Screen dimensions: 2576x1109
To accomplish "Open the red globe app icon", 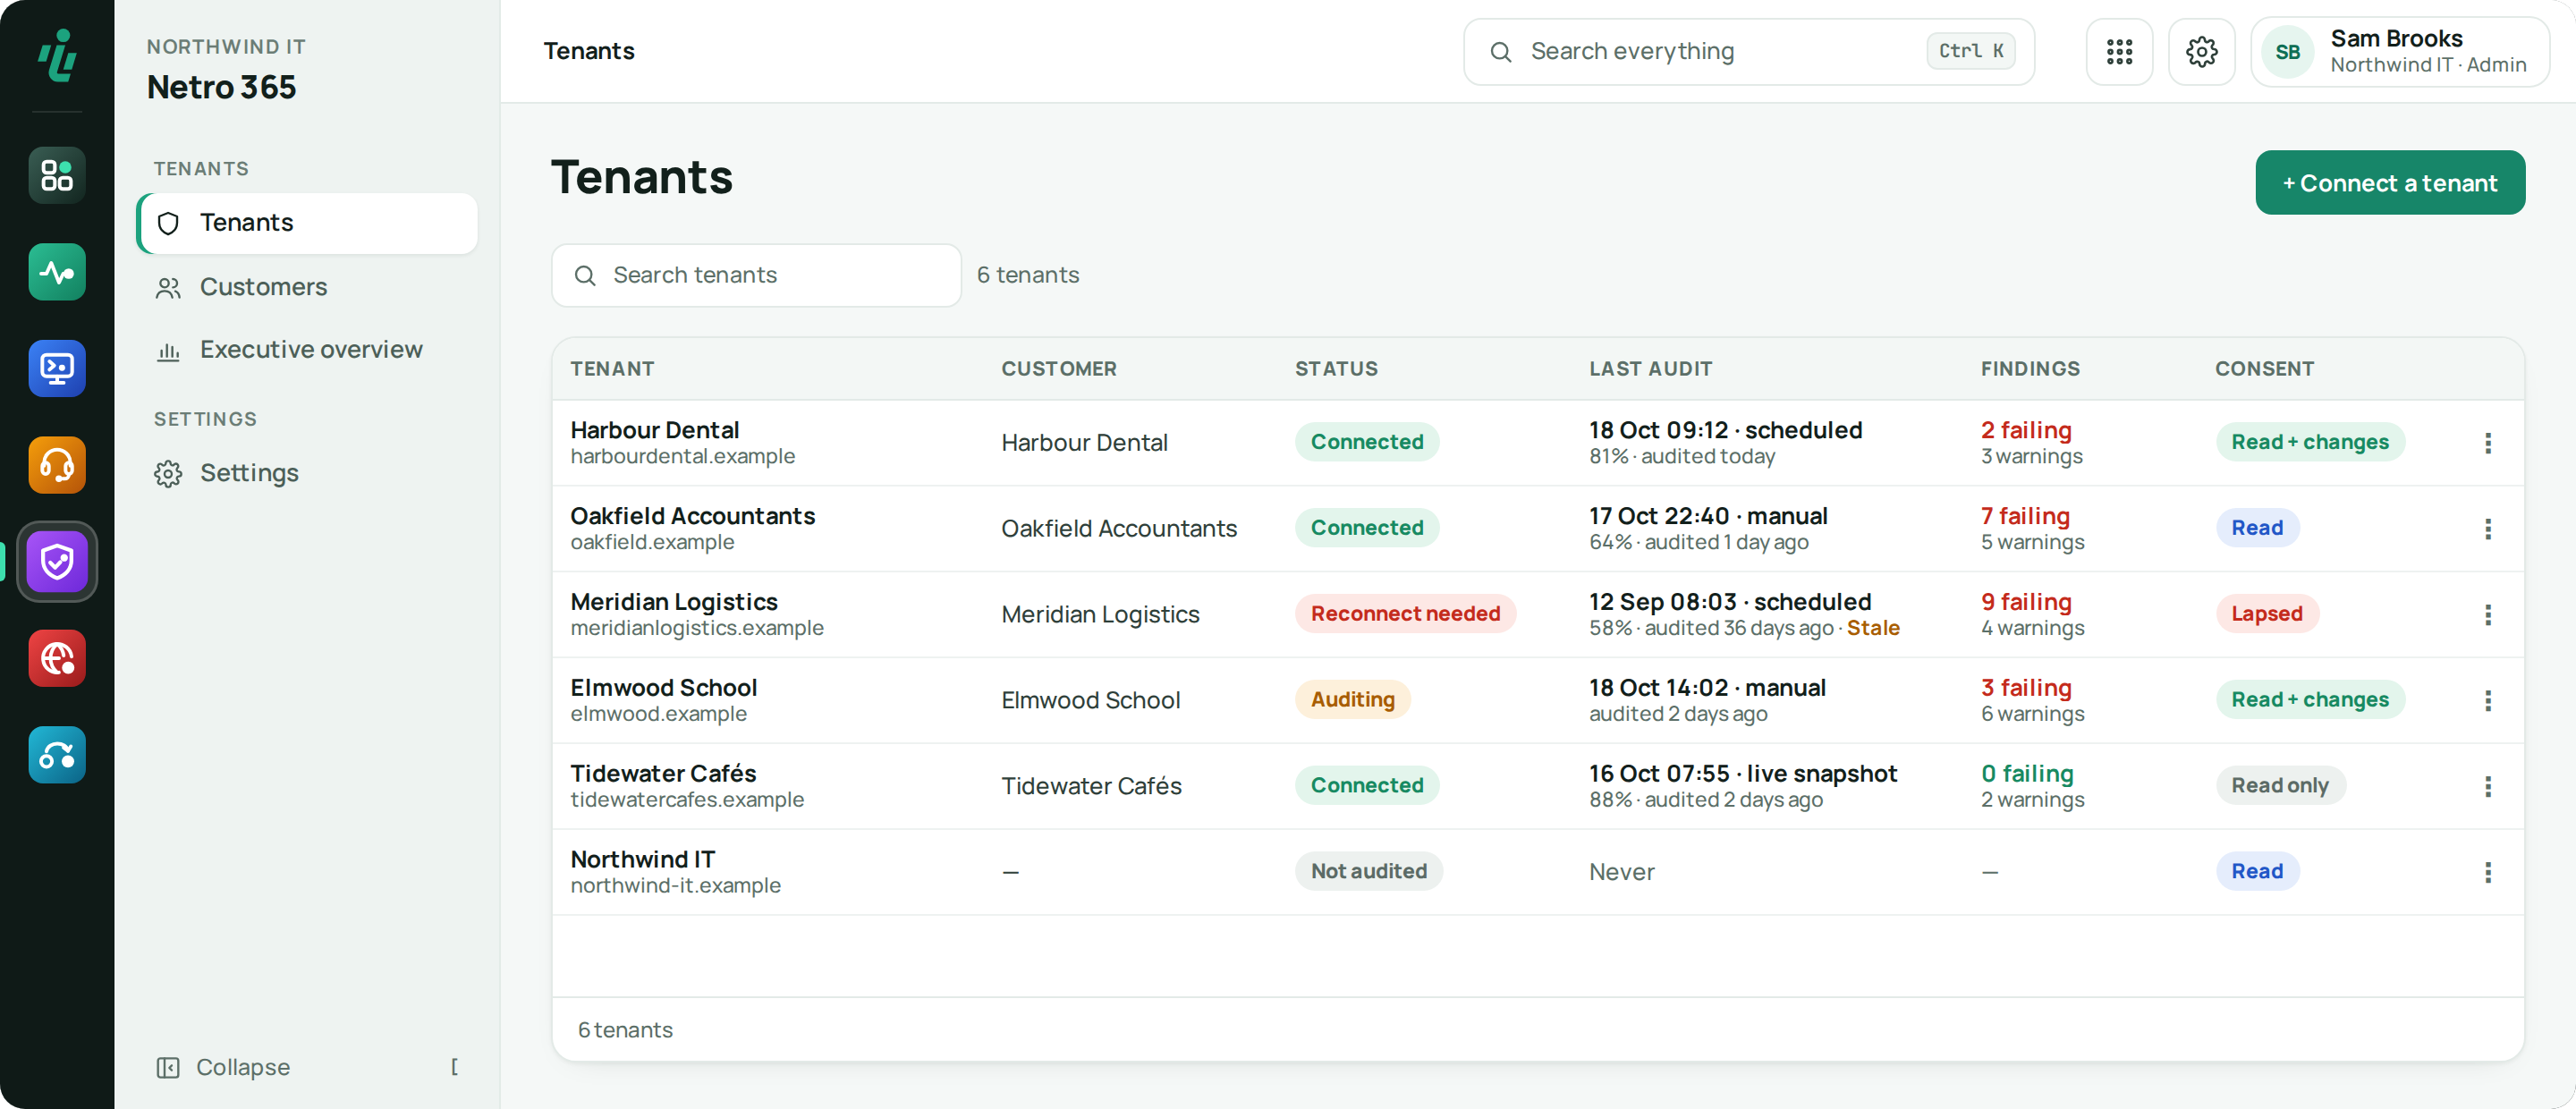I will [57, 658].
